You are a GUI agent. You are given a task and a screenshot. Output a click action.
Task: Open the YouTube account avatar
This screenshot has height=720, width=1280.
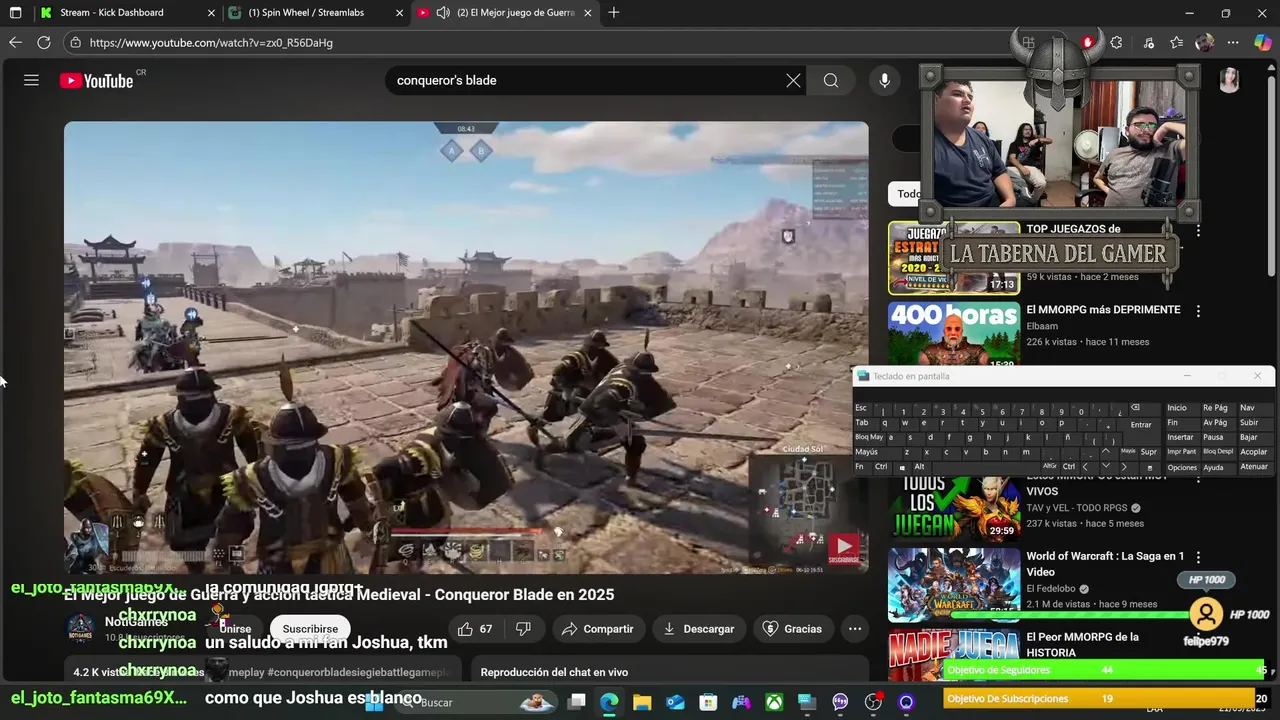point(1229,80)
